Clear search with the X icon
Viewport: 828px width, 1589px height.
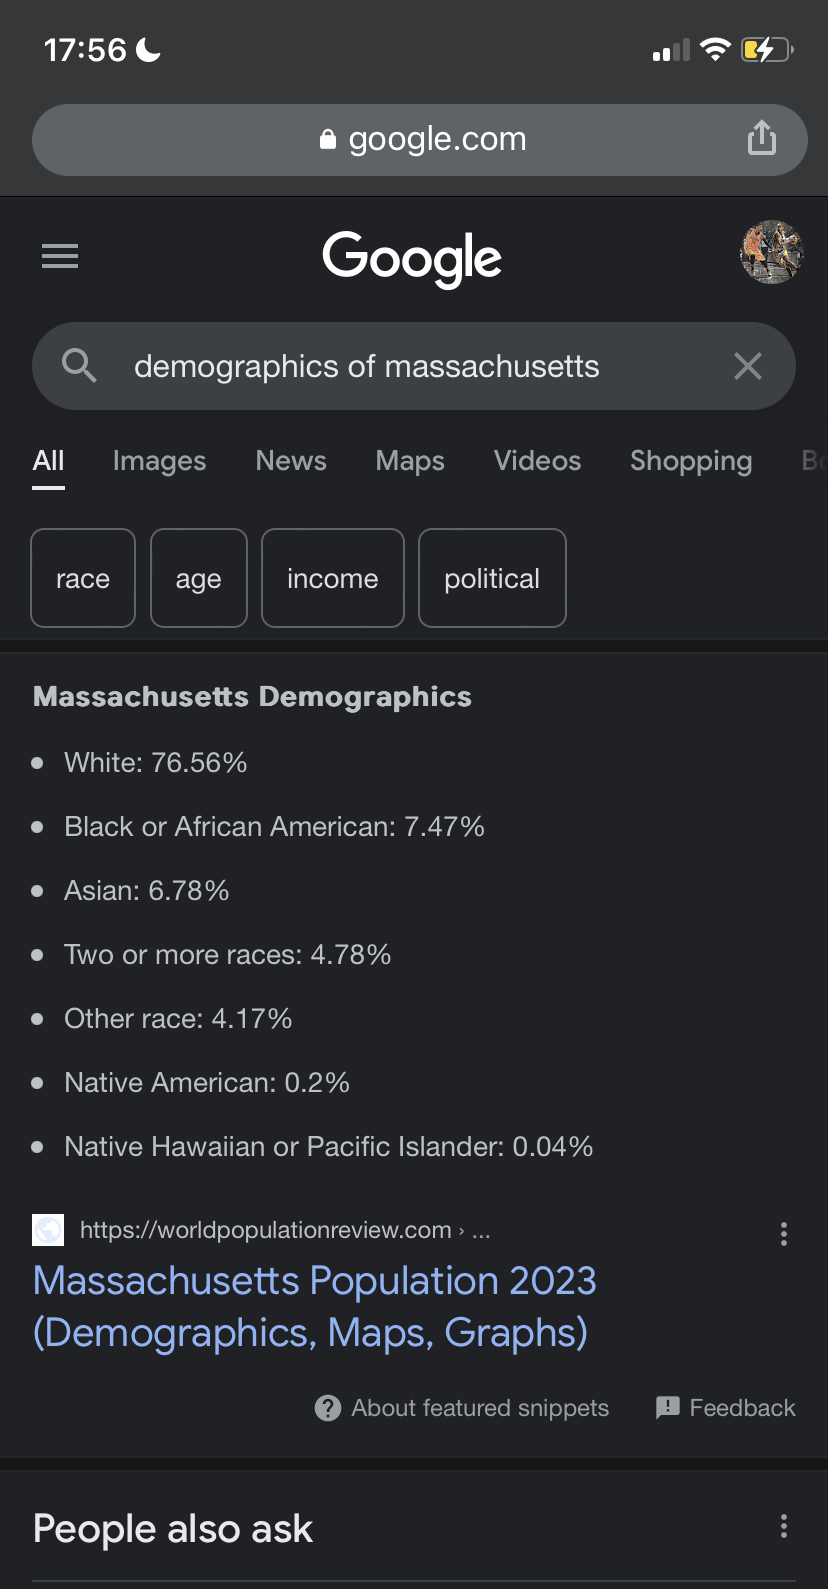pos(748,366)
